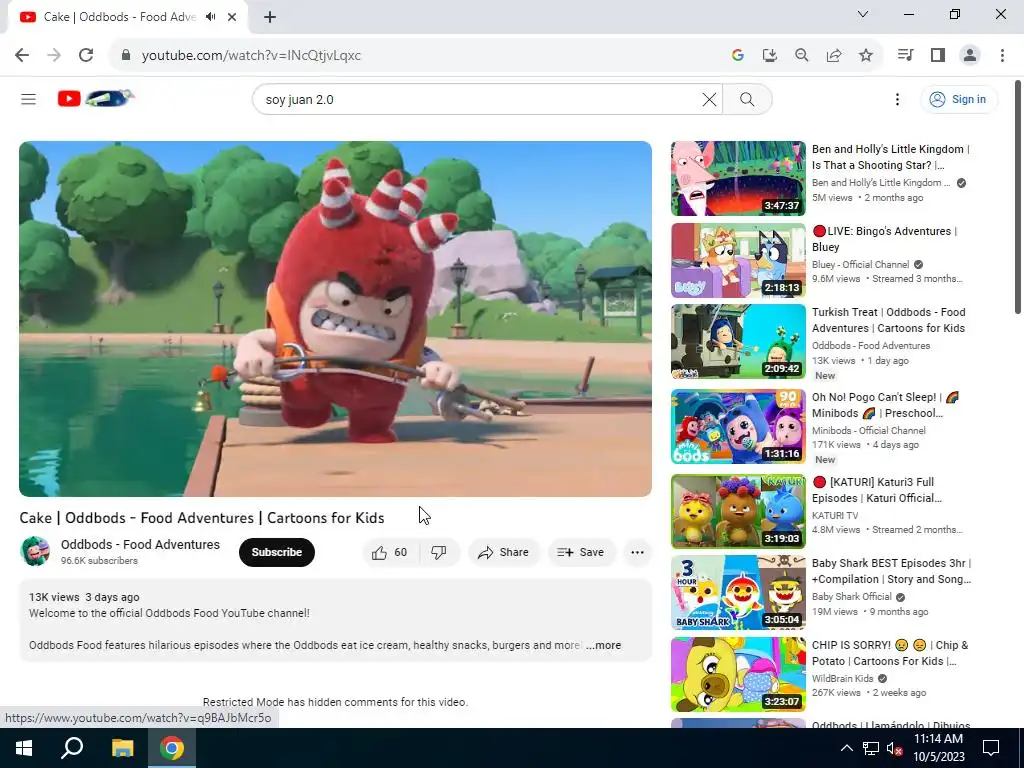Click the WildBrain Kids channel name
Screen dimensions: 1024x768
[x=842, y=679]
